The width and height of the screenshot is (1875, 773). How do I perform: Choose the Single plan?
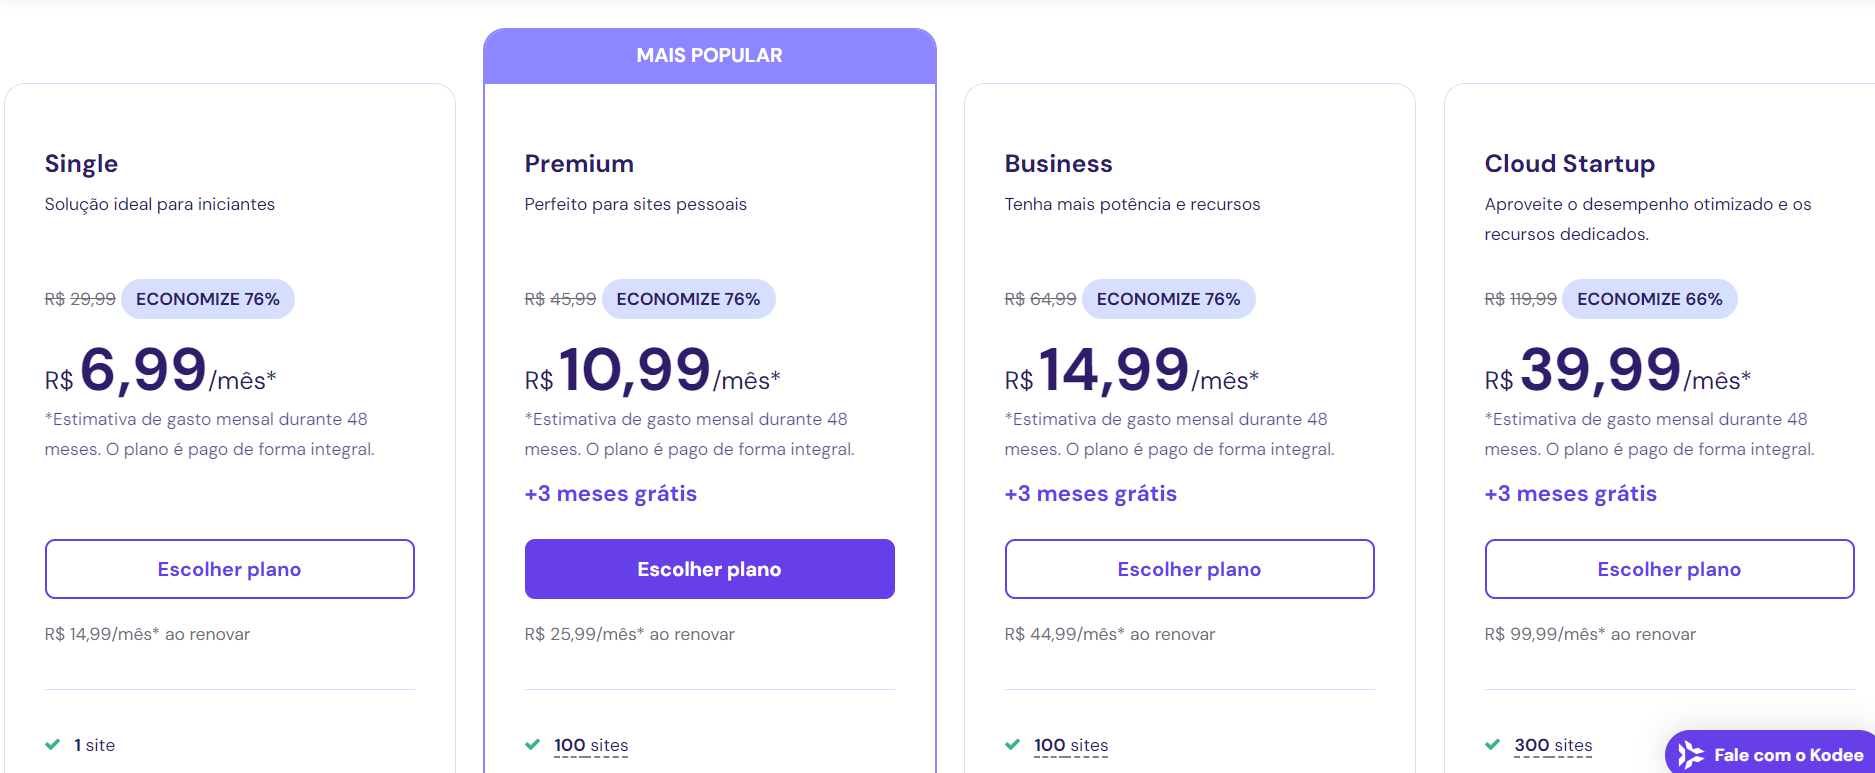point(230,569)
